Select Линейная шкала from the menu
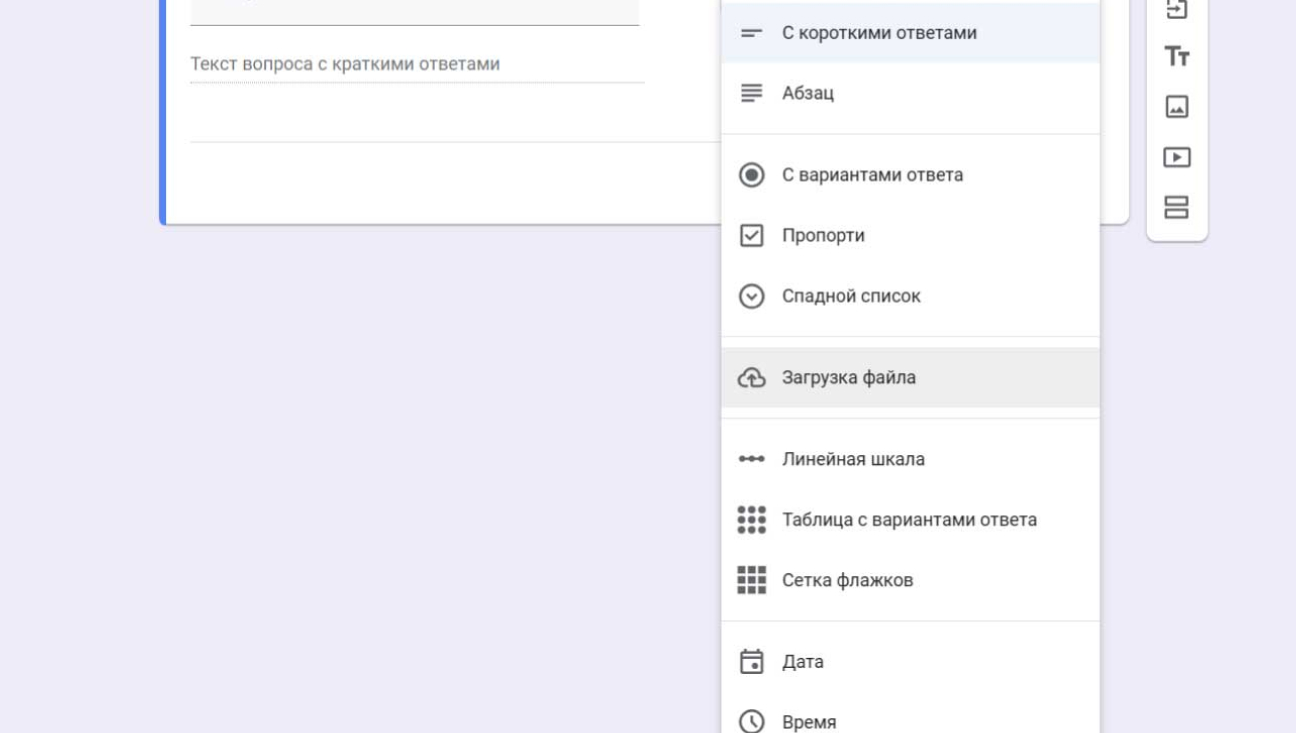Image resolution: width=1296 pixels, height=733 pixels. pos(853,460)
